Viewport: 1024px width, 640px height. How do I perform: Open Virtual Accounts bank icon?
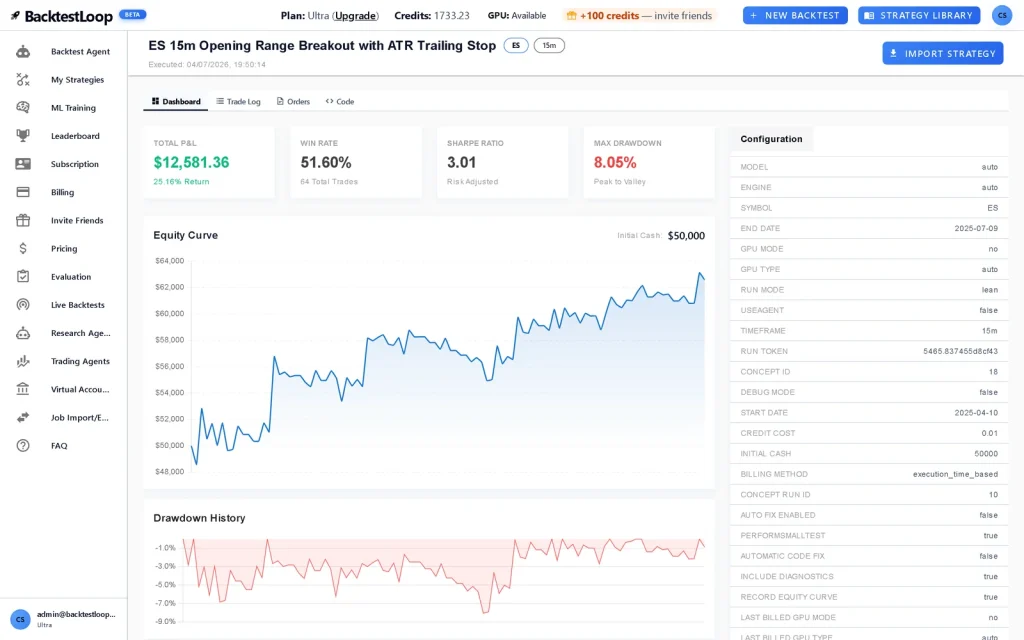point(23,389)
